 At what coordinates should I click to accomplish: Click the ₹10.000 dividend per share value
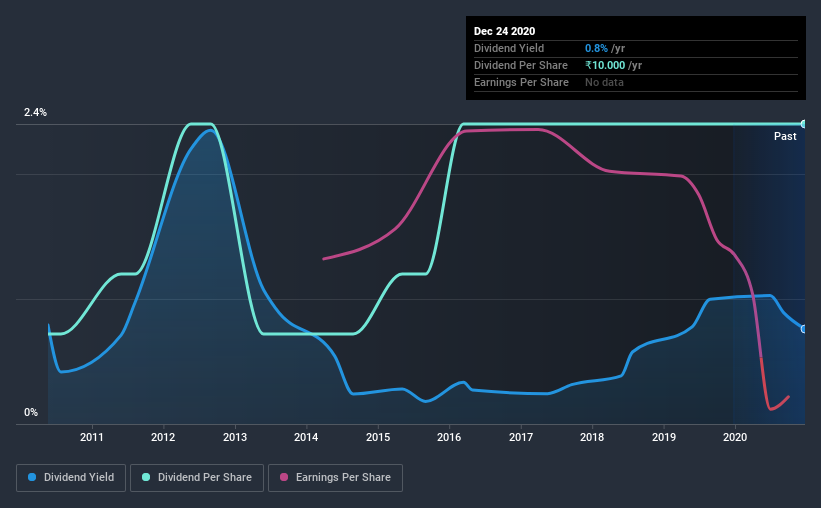[605, 65]
